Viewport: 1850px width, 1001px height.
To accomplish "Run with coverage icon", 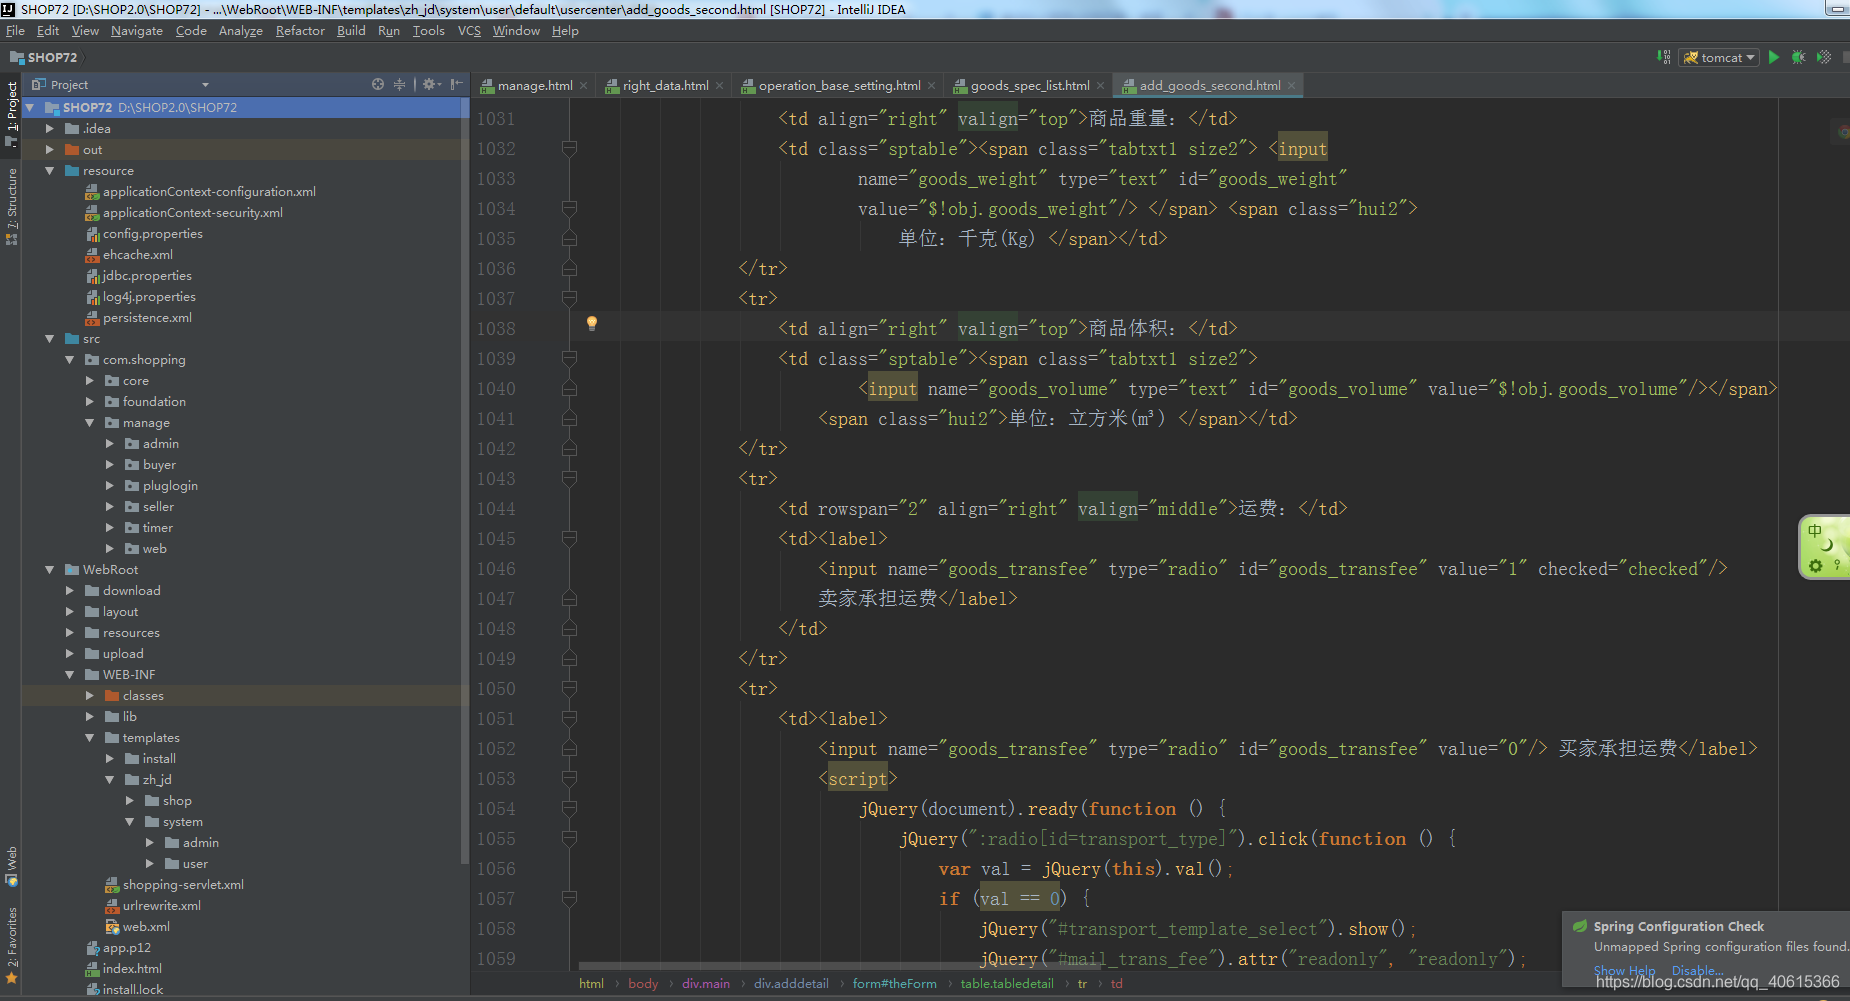I will tap(1824, 57).
